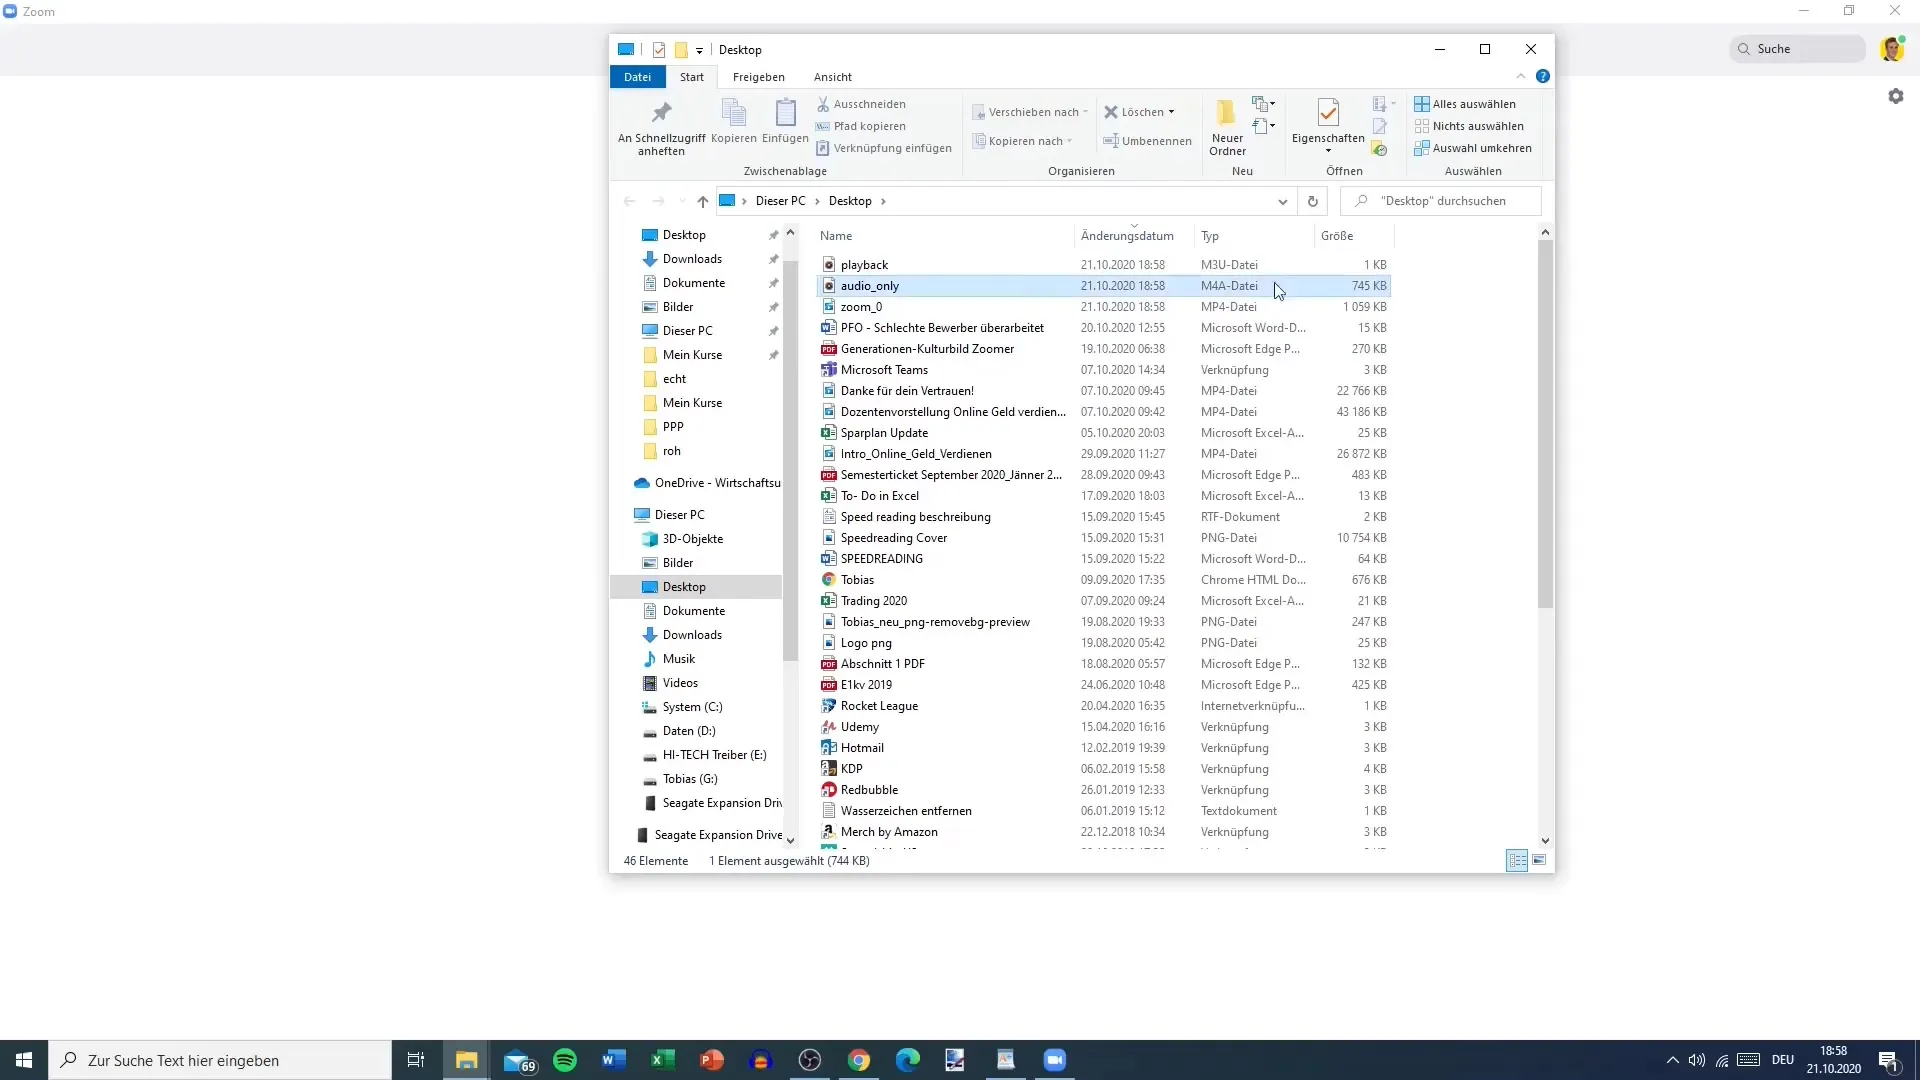
Task: Click the Zoom Suche search box
Action: click(x=1798, y=49)
